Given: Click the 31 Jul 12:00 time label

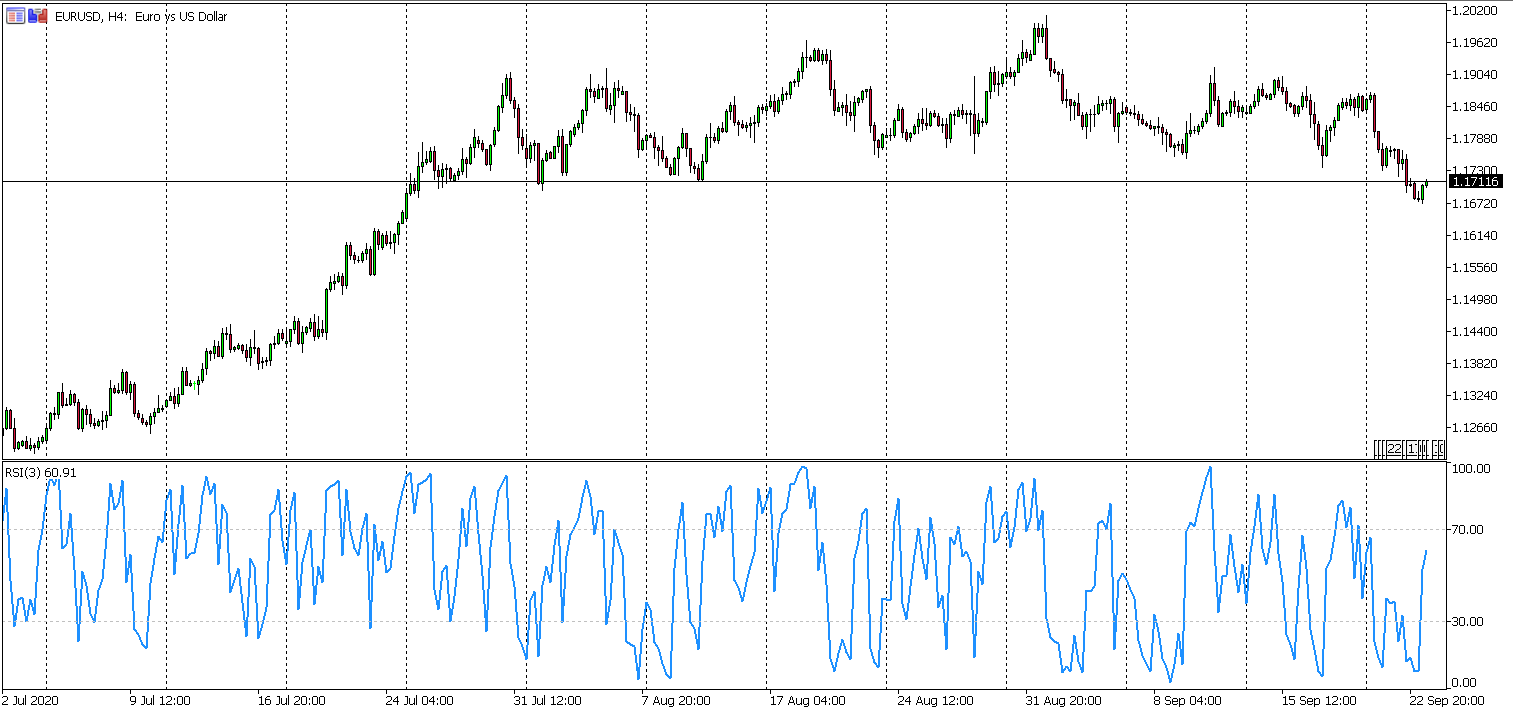Looking at the screenshot, I should [x=547, y=701].
